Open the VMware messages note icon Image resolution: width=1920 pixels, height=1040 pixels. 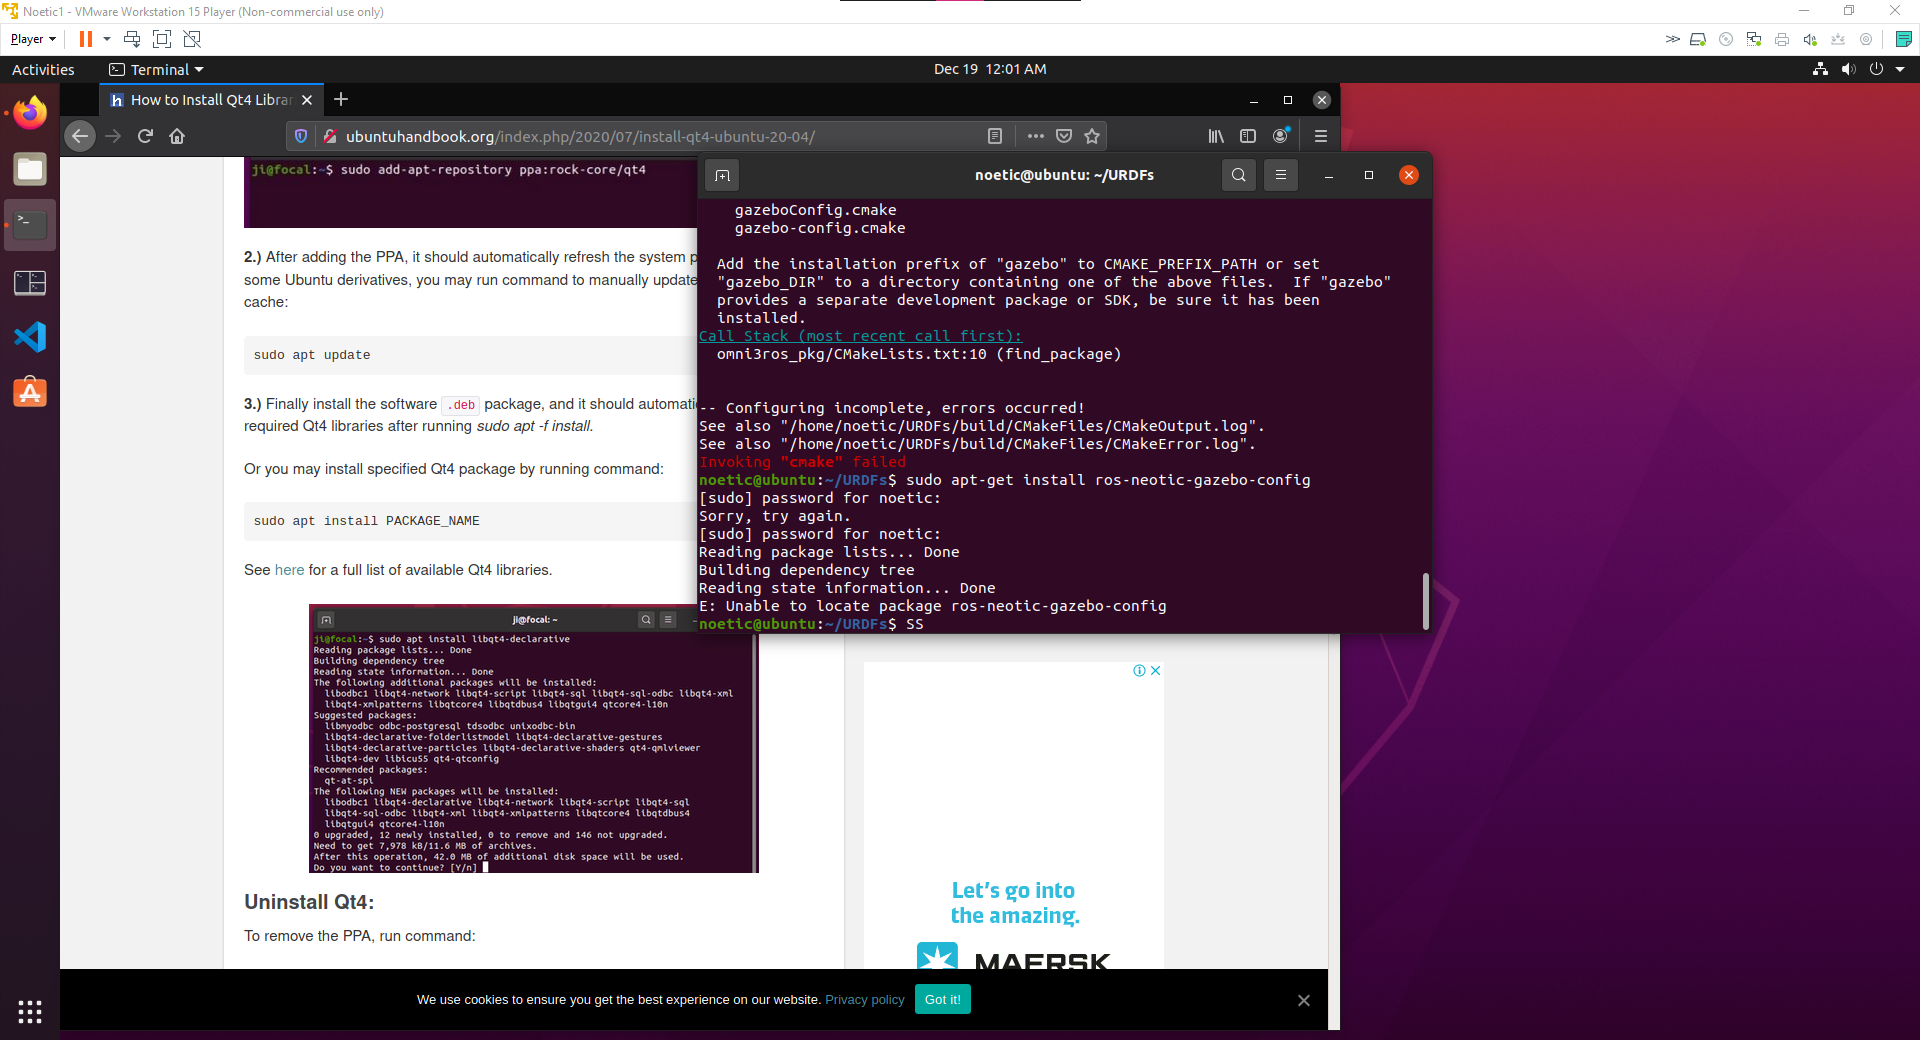coord(1904,39)
